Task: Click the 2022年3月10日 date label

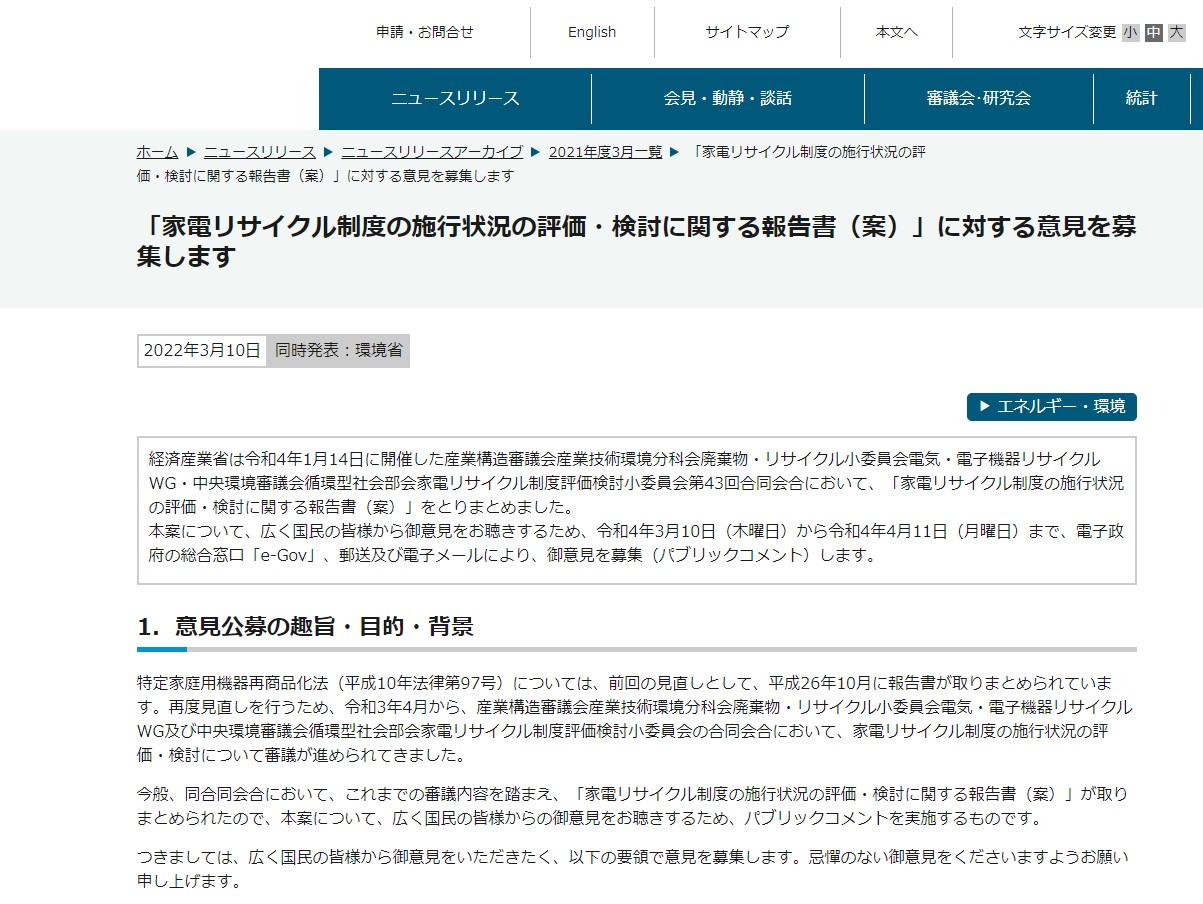Action: [202, 351]
